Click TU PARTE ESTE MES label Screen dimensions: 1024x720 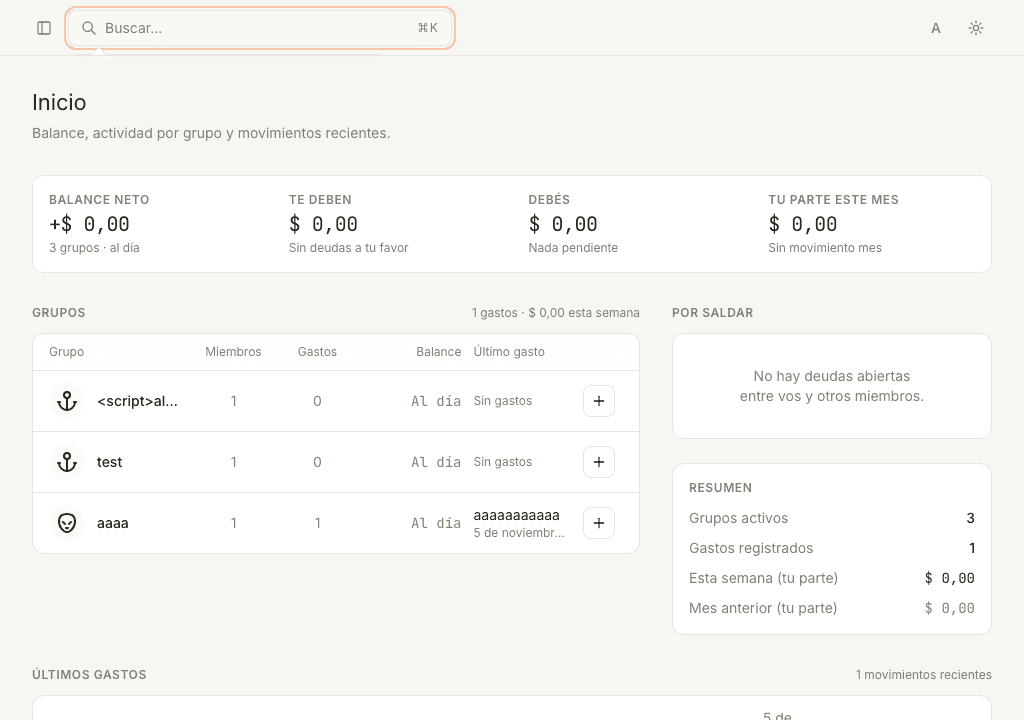(x=833, y=199)
